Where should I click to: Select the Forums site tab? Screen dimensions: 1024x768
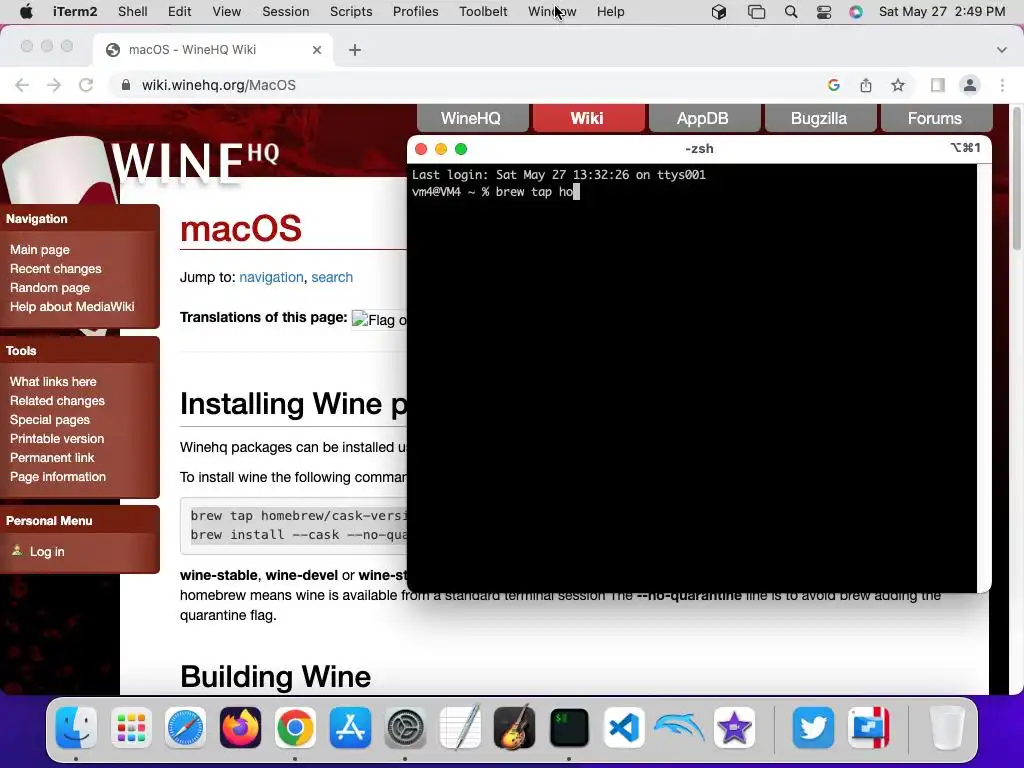[935, 118]
